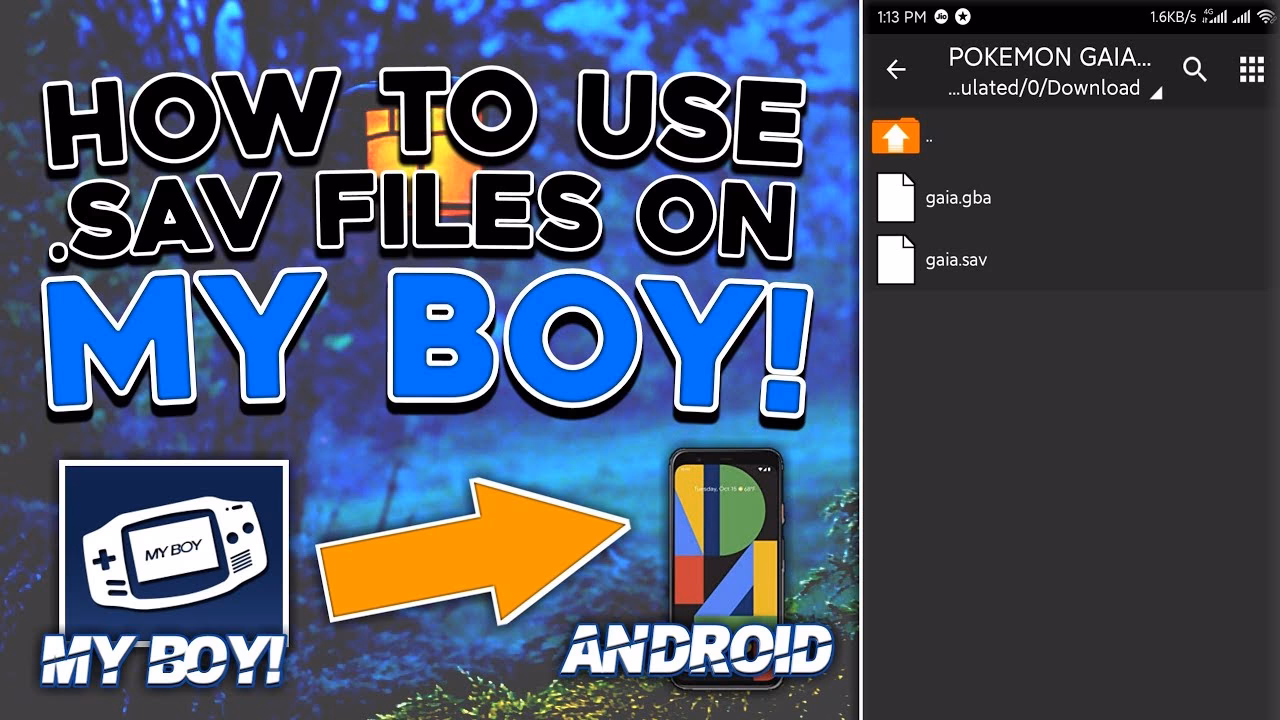Tap the 4G signal strength icon
Viewport: 1280px width, 720px height.
[1214, 16]
